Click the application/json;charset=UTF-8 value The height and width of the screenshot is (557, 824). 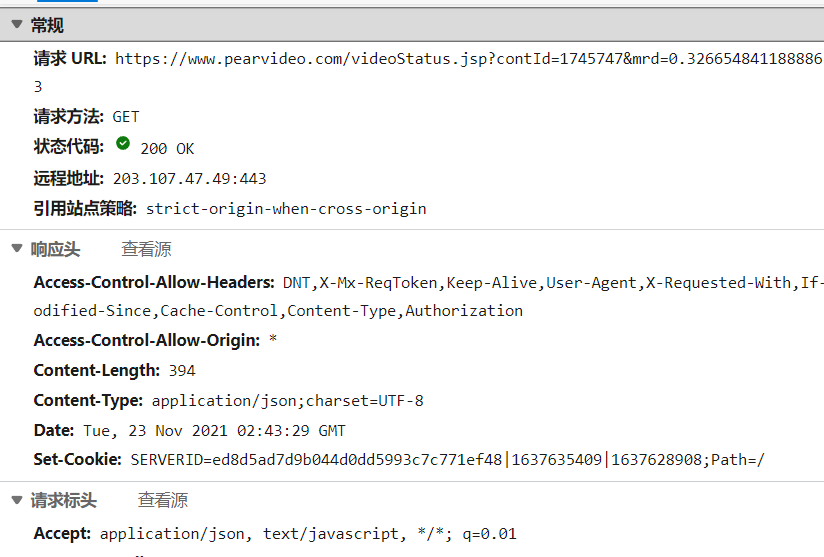click(x=287, y=401)
